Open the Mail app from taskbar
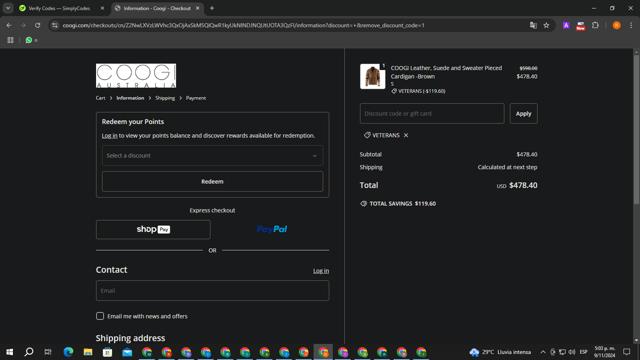This screenshot has width=640, height=360. [x=127, y=352]
